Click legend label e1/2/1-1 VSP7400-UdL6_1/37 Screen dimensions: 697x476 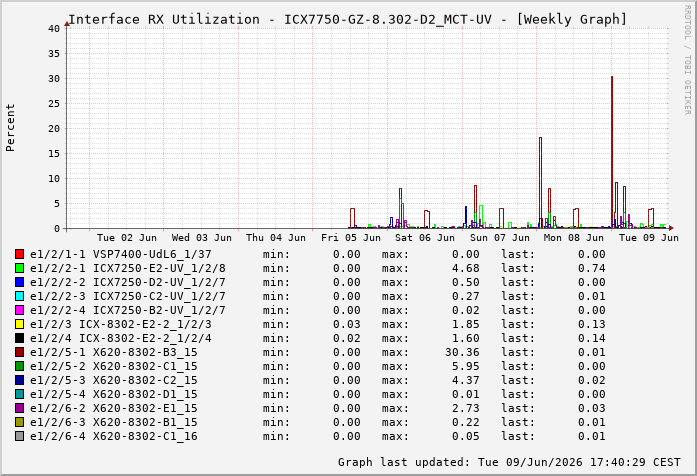click(120, 254)
